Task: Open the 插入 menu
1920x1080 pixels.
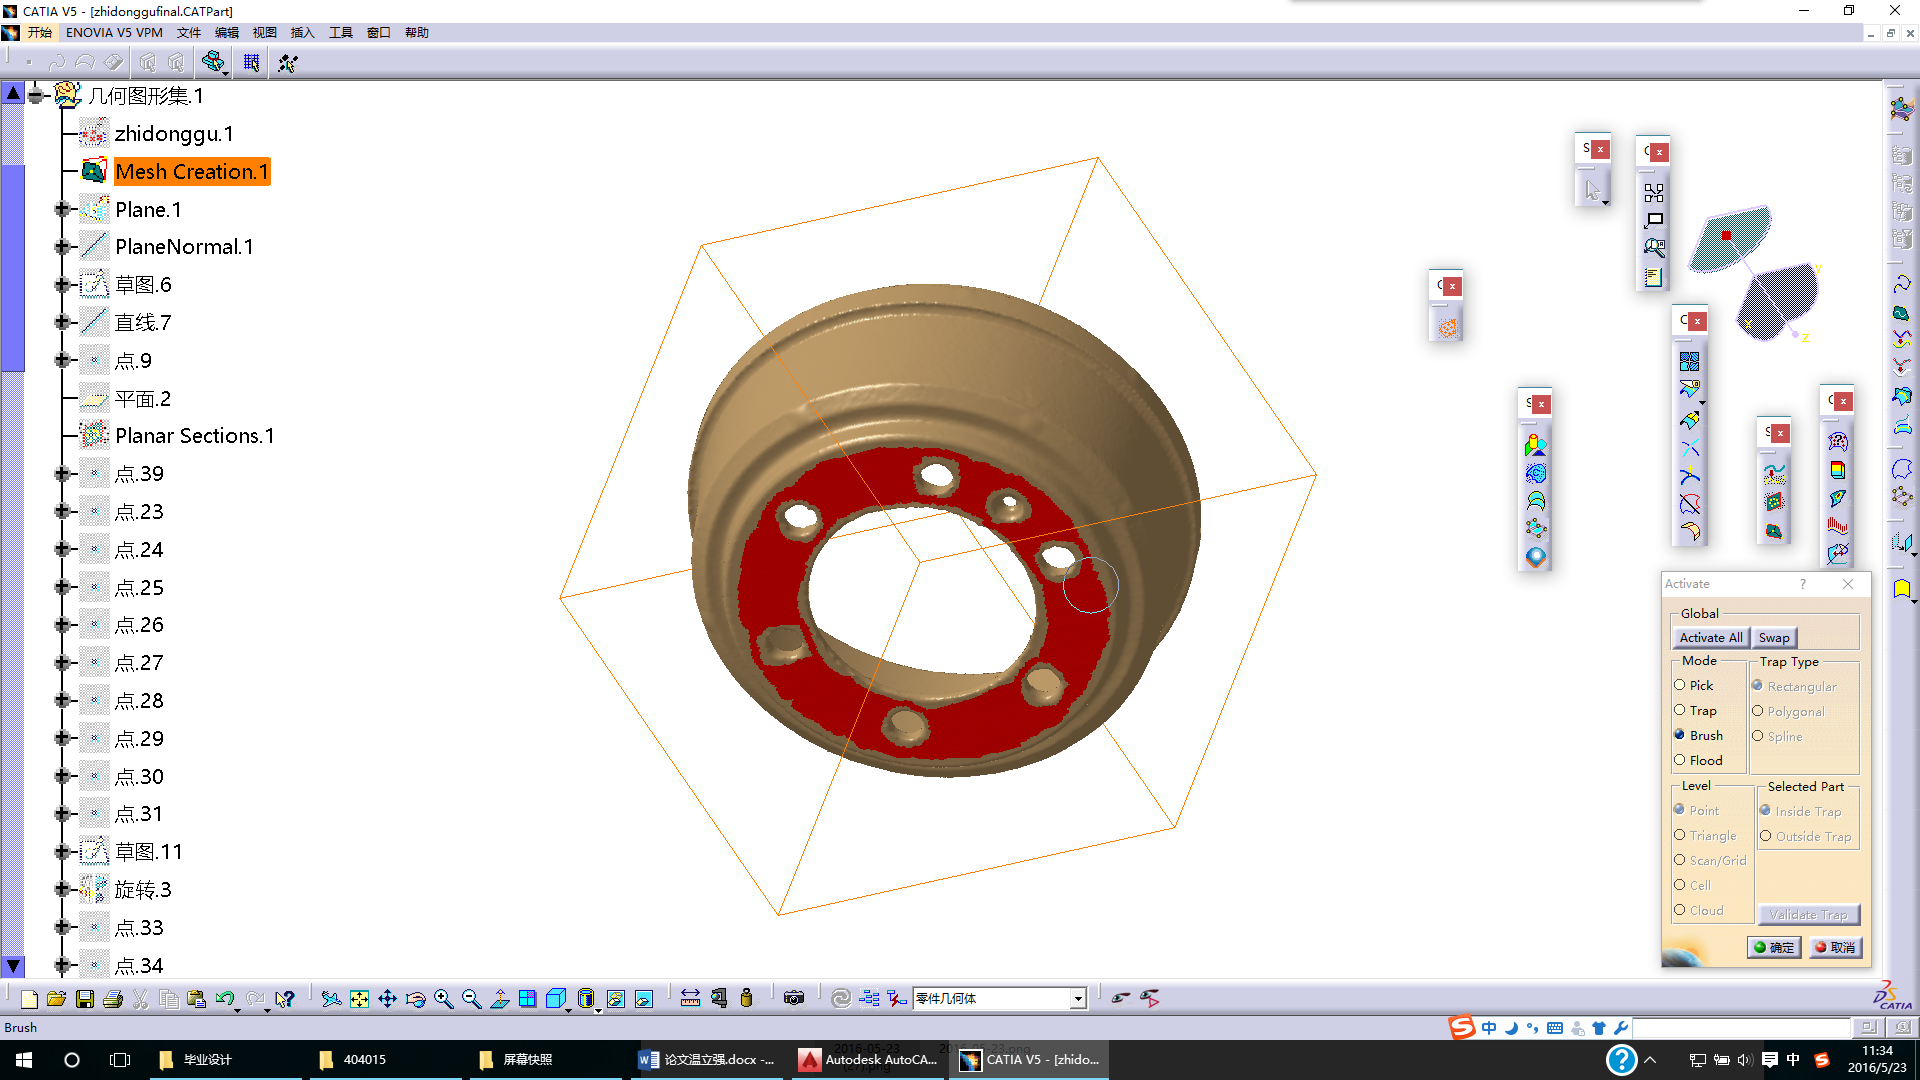Action: point(302,32)
